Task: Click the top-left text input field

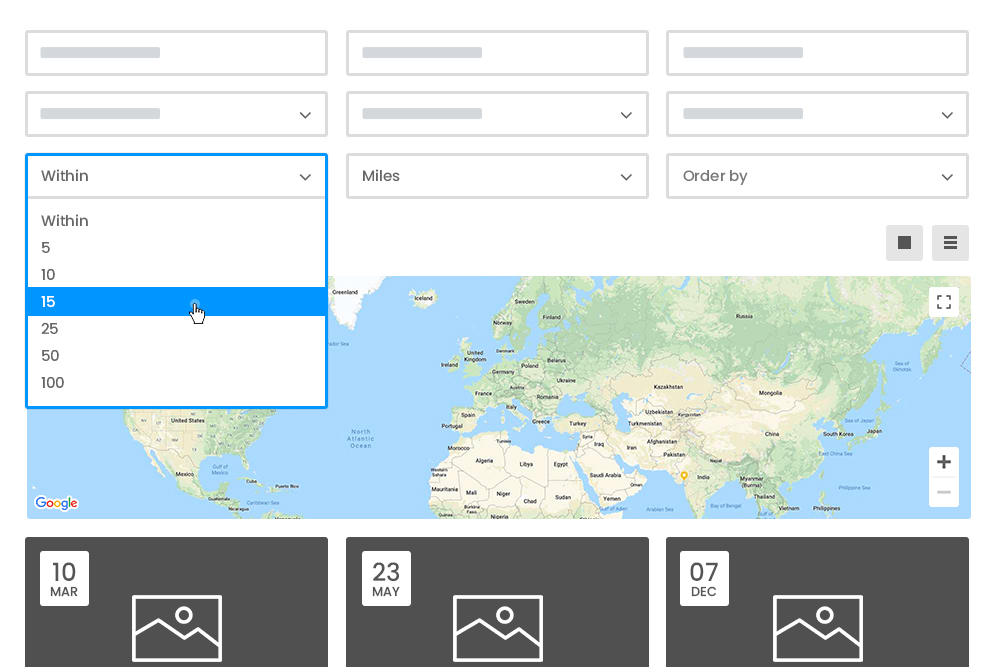Action: 176,53
